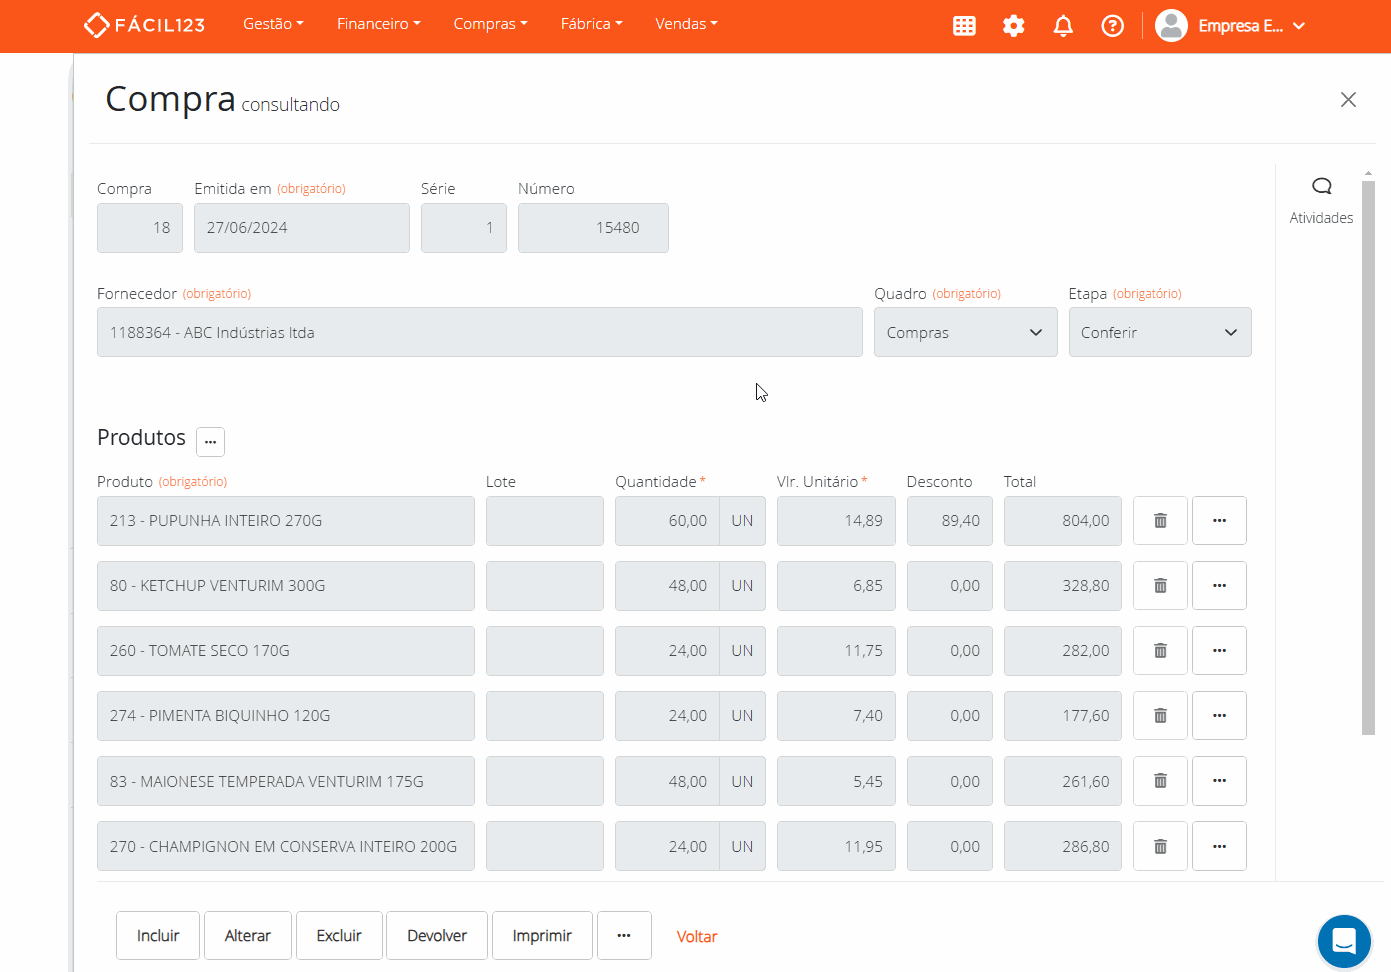This screenshot has width=1391, height=972.
Task: Click trash icon for TOMATE SECO 170G
Action: [1160, 651]
